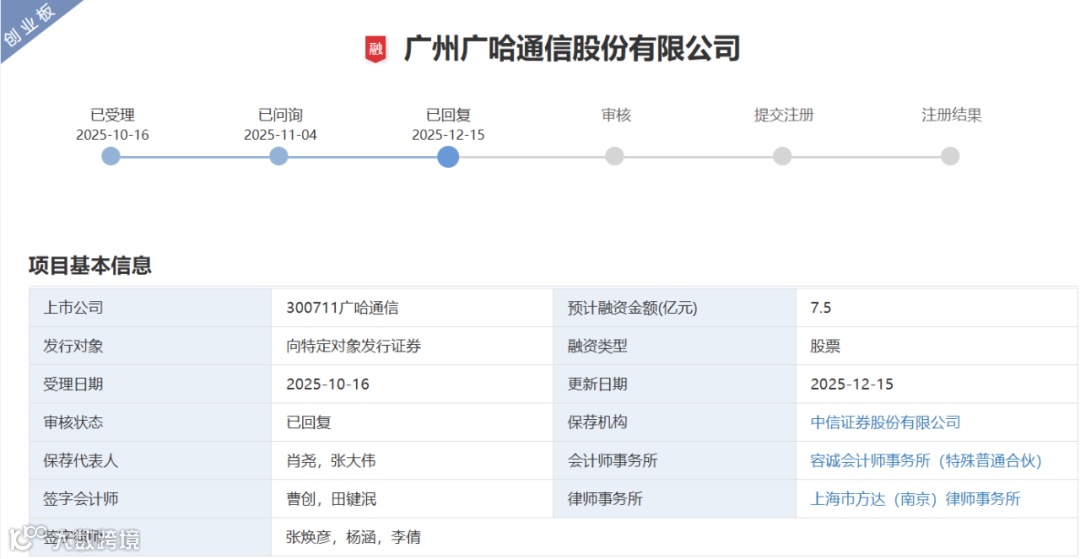Click the 审核状态 row label
Screen dimensions: 1080x559
click(x=73, y=422)
